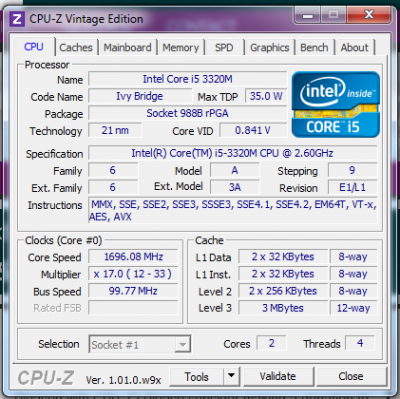This screenshot has width=400, height=399.
Task: Click the Name field Intel Core i5 3320M
Action: (x=187, y=79)
